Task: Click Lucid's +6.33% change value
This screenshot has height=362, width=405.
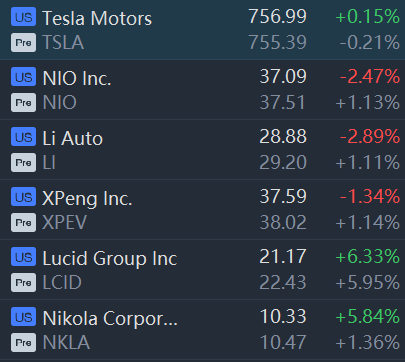Action: (368, 256)
